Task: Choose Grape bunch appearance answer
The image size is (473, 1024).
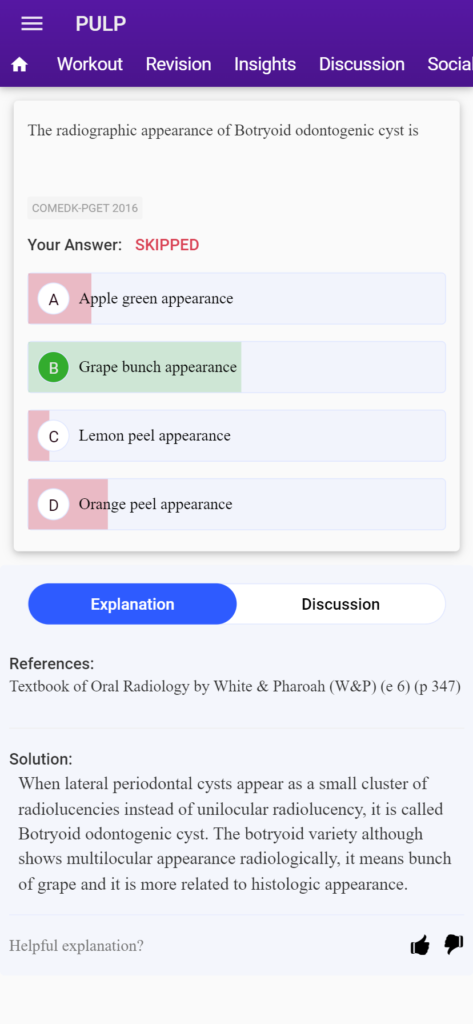Action: click(236, 367)
